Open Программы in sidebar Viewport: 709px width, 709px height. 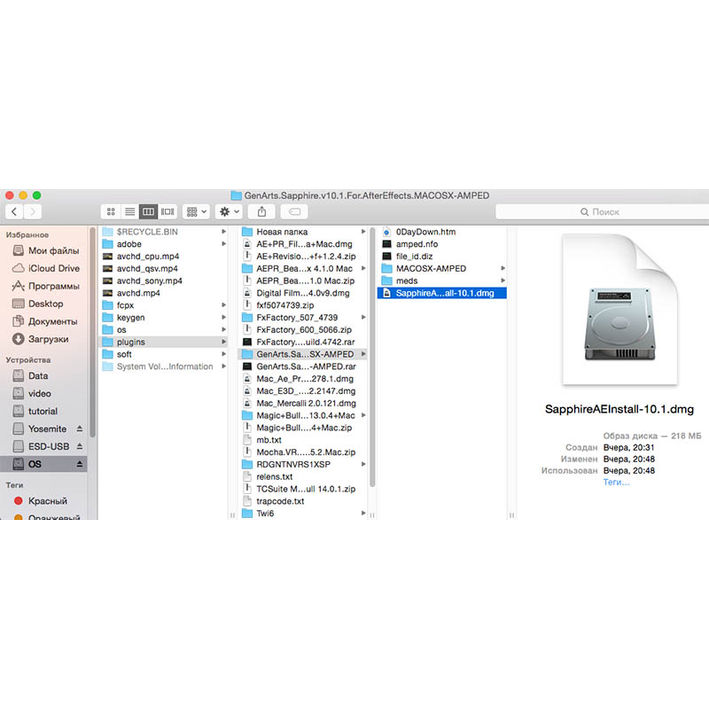(x=46, y=286)
